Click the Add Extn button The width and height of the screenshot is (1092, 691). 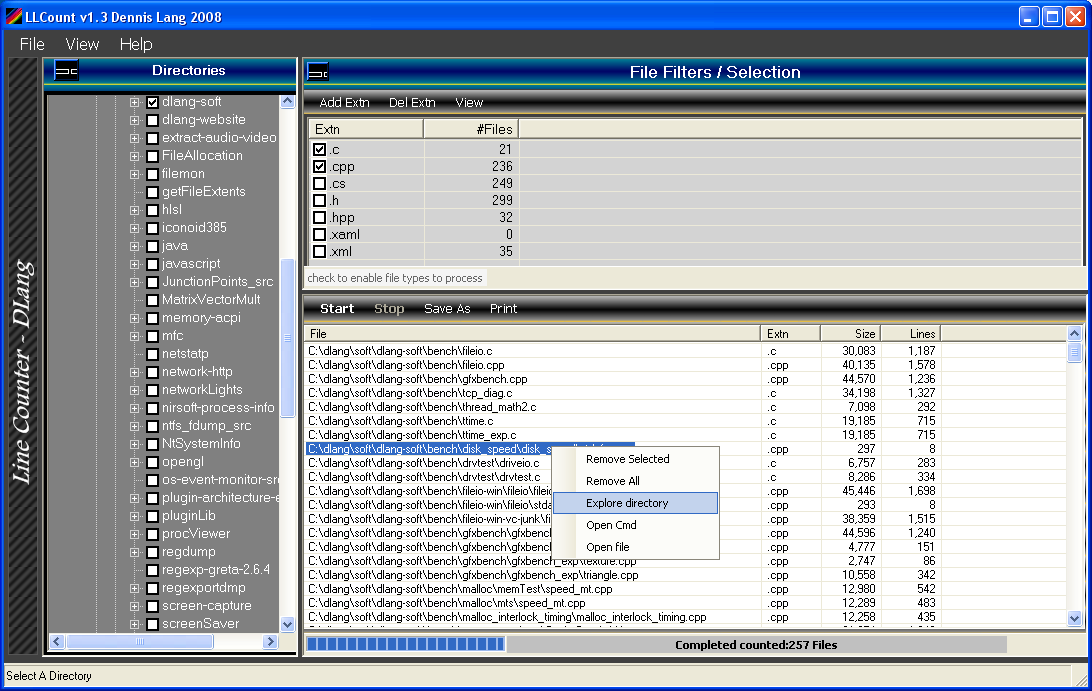(x=344, y=102)
